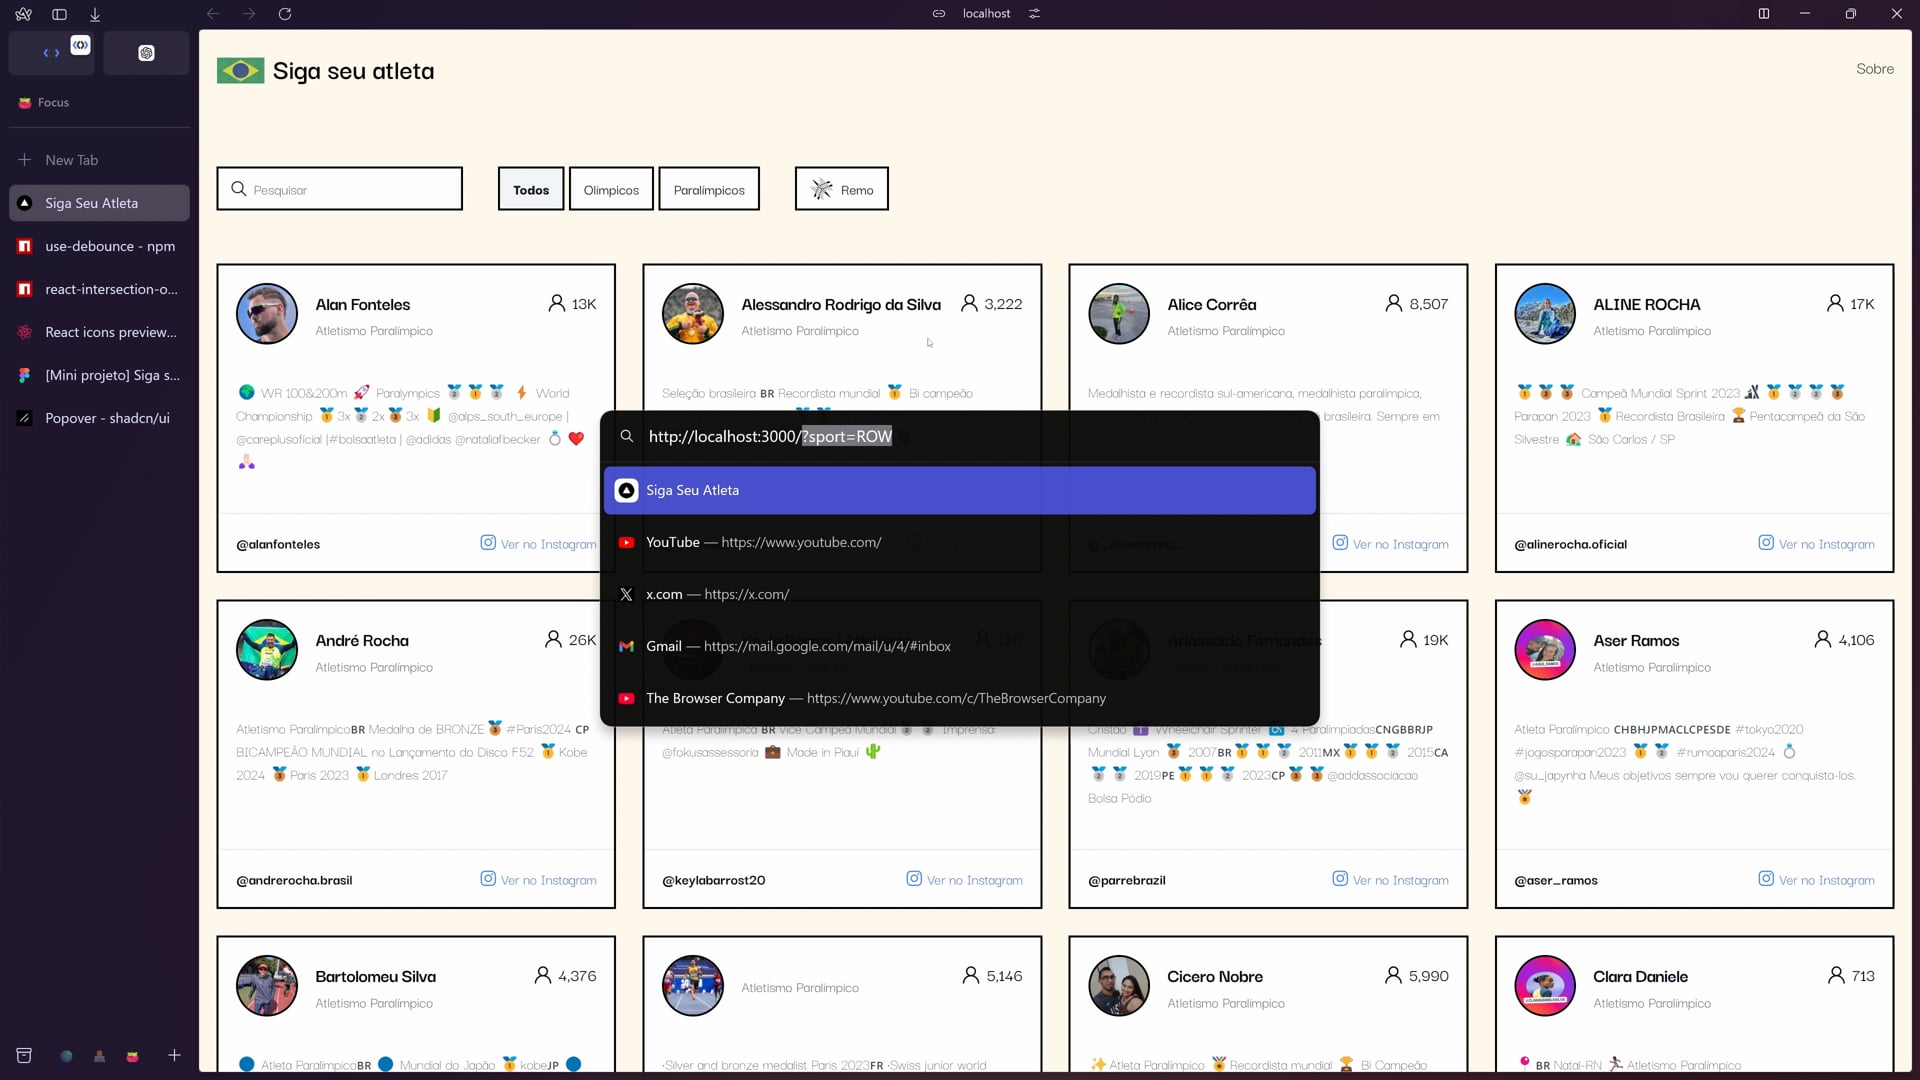Click the Arc logo menu icon

(x=23, y=14)
